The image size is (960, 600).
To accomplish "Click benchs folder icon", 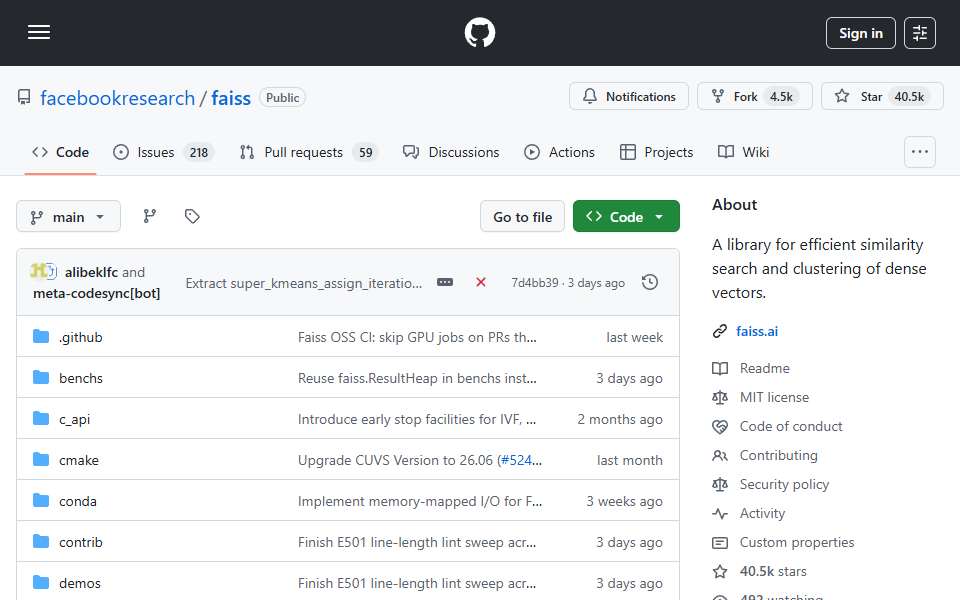I will click(x=41, y=378).
